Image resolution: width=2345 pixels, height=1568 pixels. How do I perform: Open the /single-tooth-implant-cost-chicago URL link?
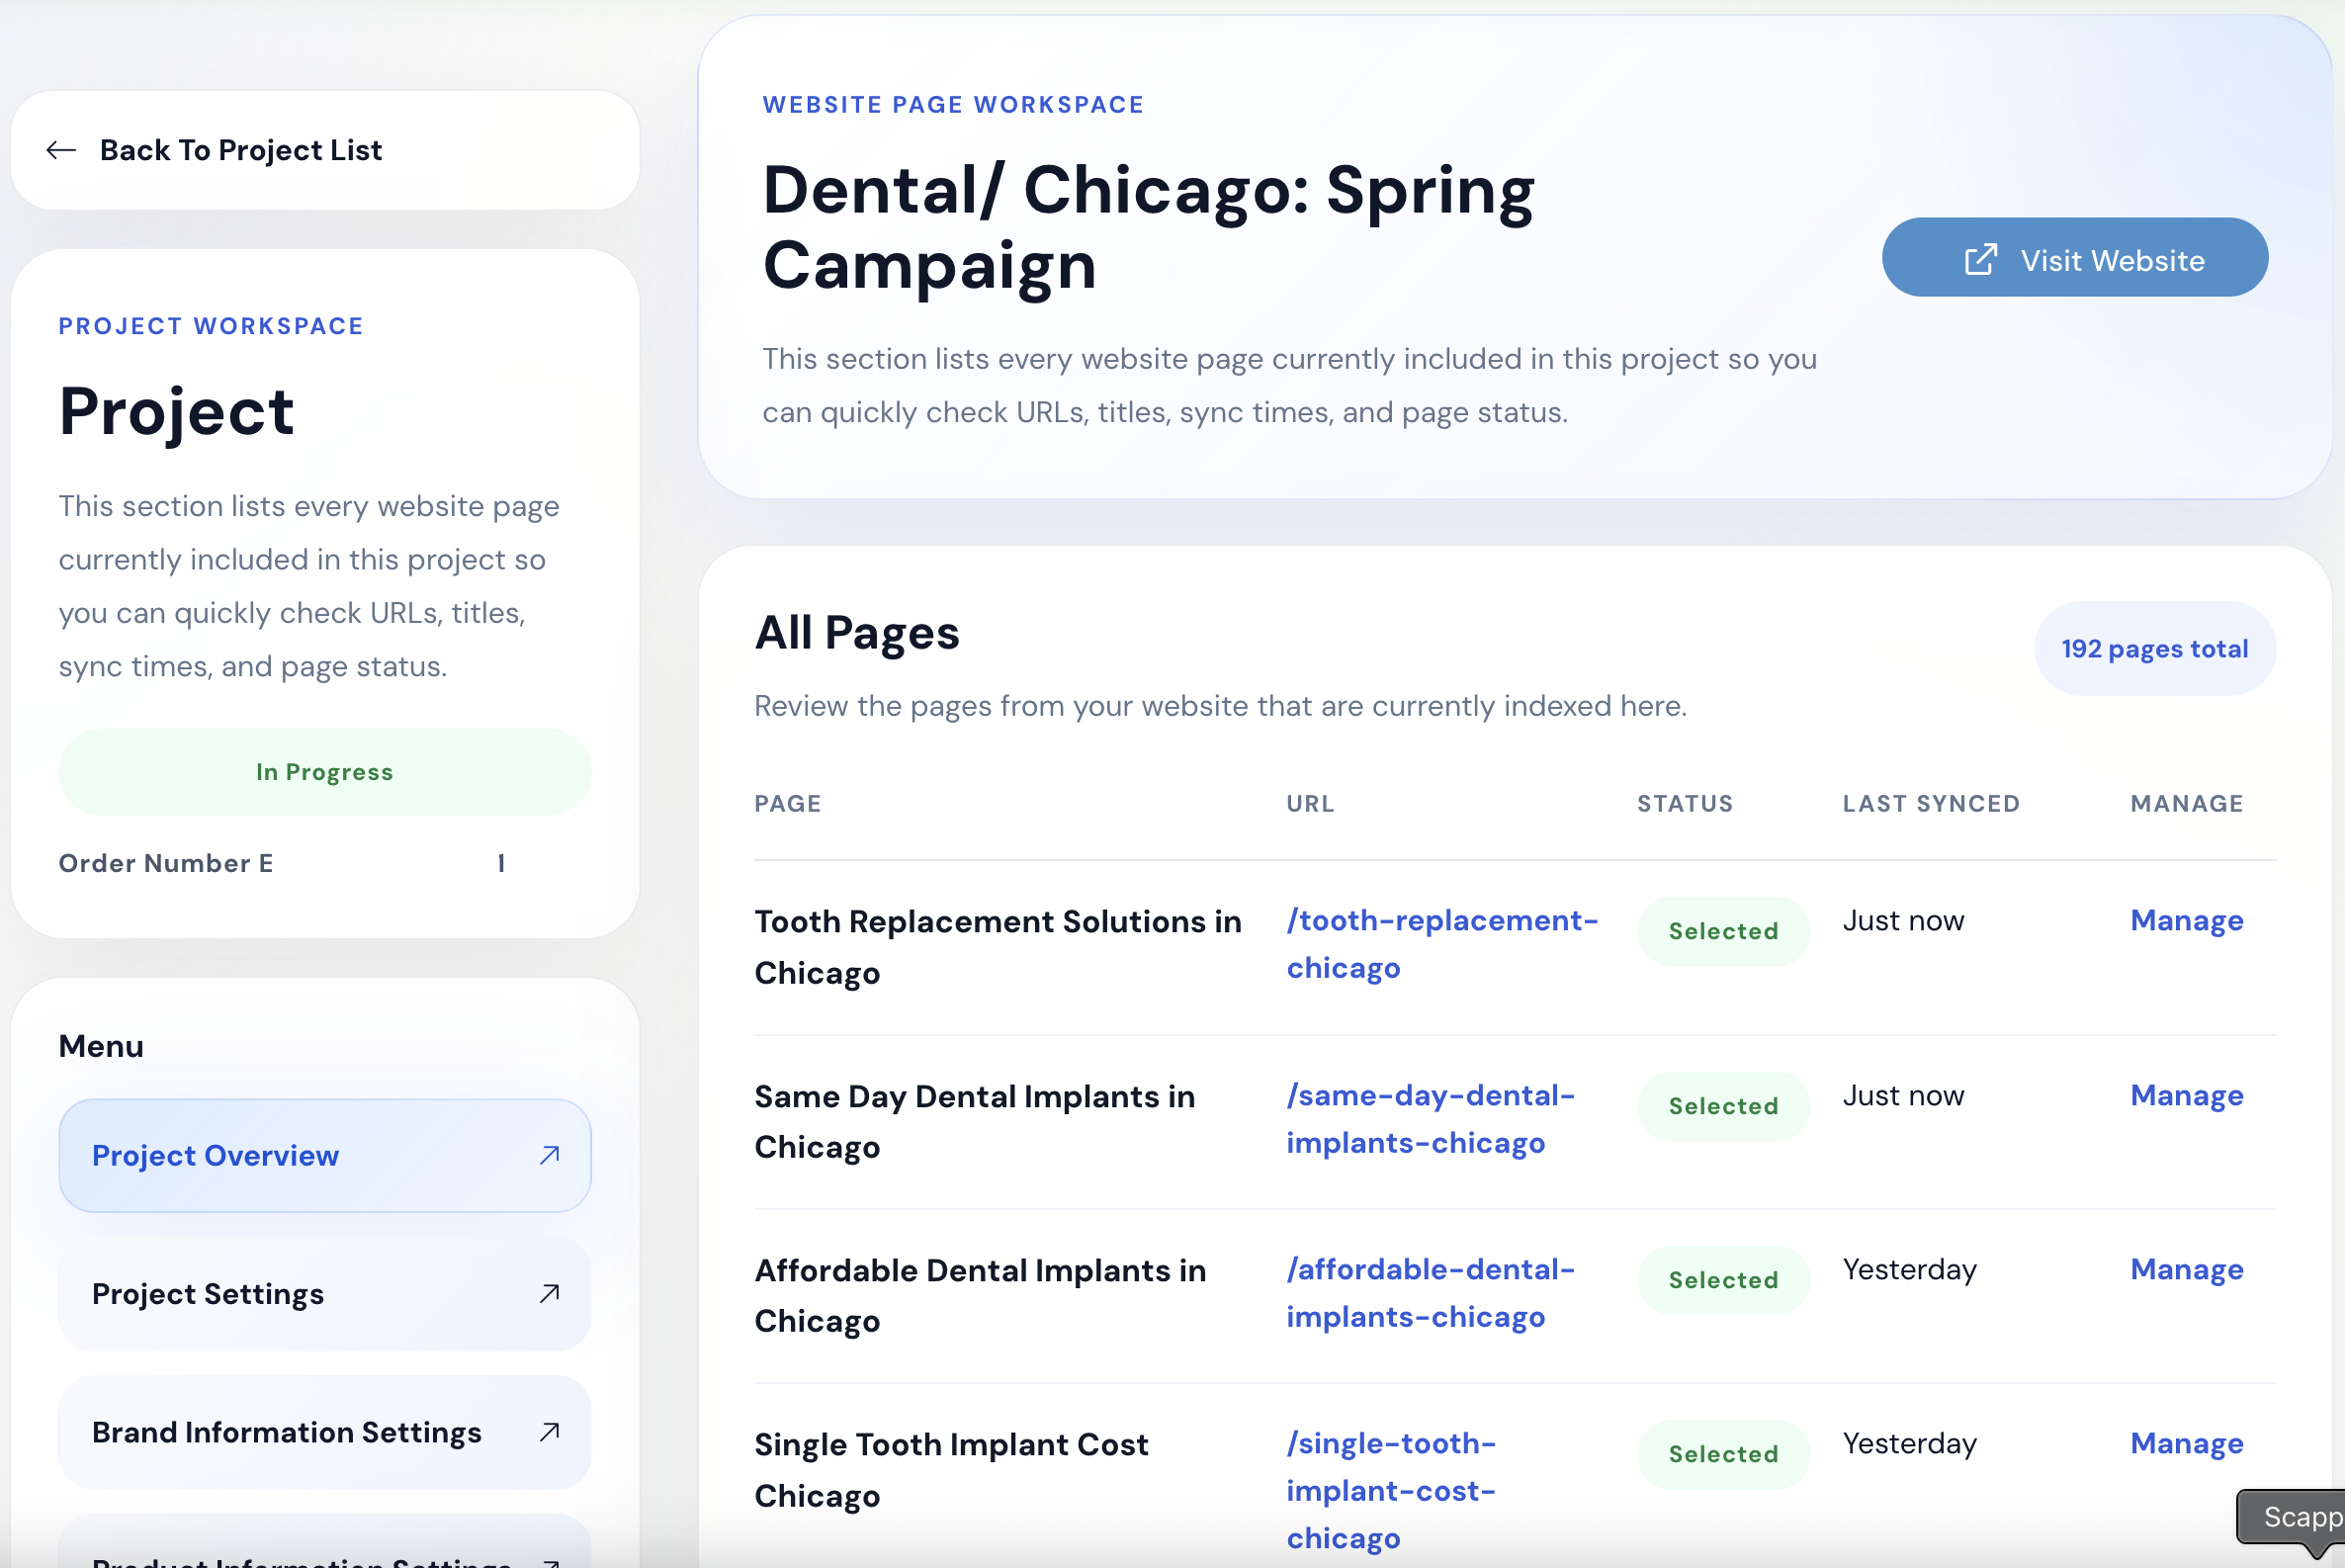1391,1490
